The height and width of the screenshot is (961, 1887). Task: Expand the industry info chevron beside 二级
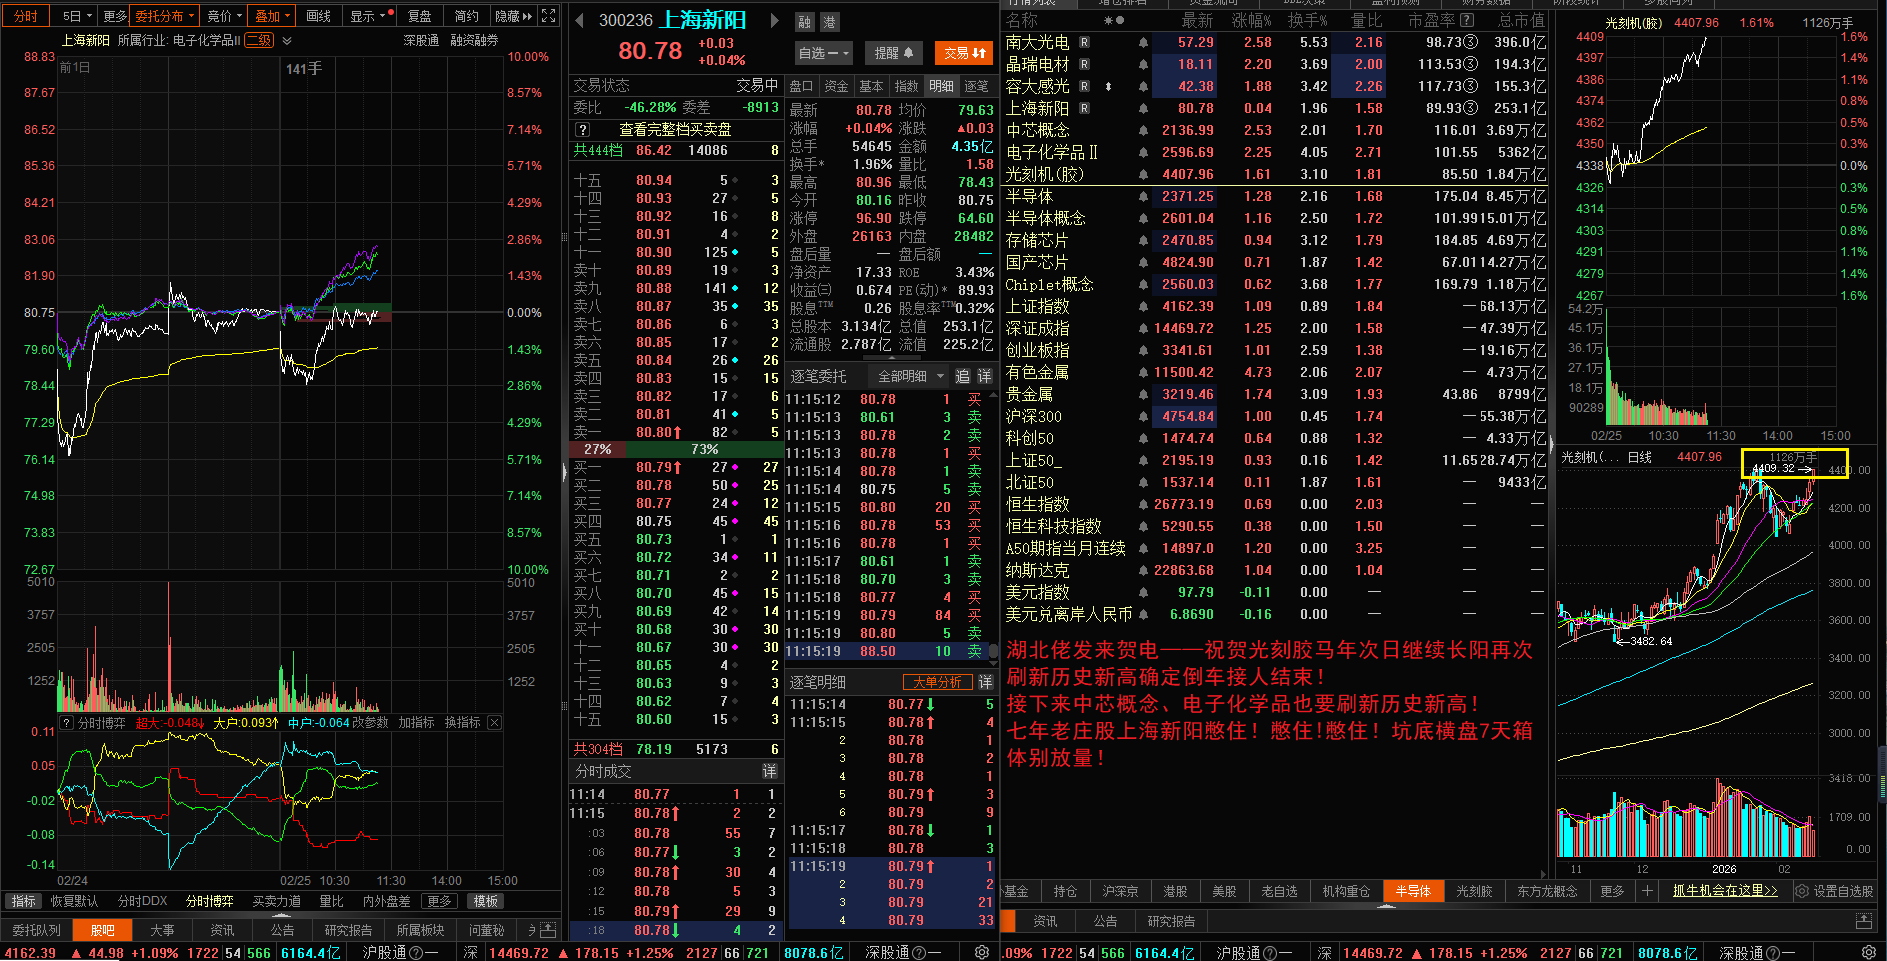287,41
